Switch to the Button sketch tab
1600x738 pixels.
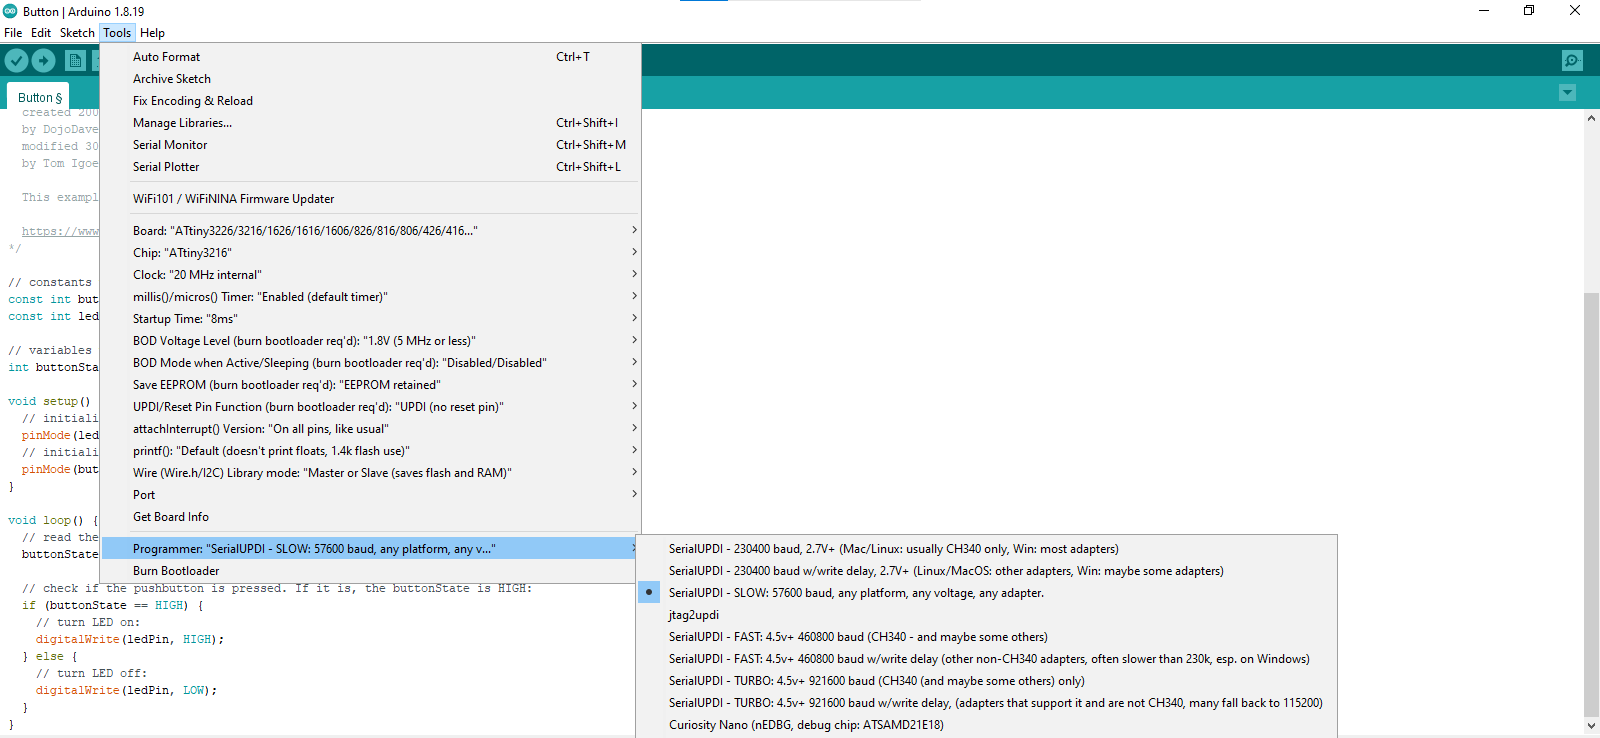tap(40, 97)
